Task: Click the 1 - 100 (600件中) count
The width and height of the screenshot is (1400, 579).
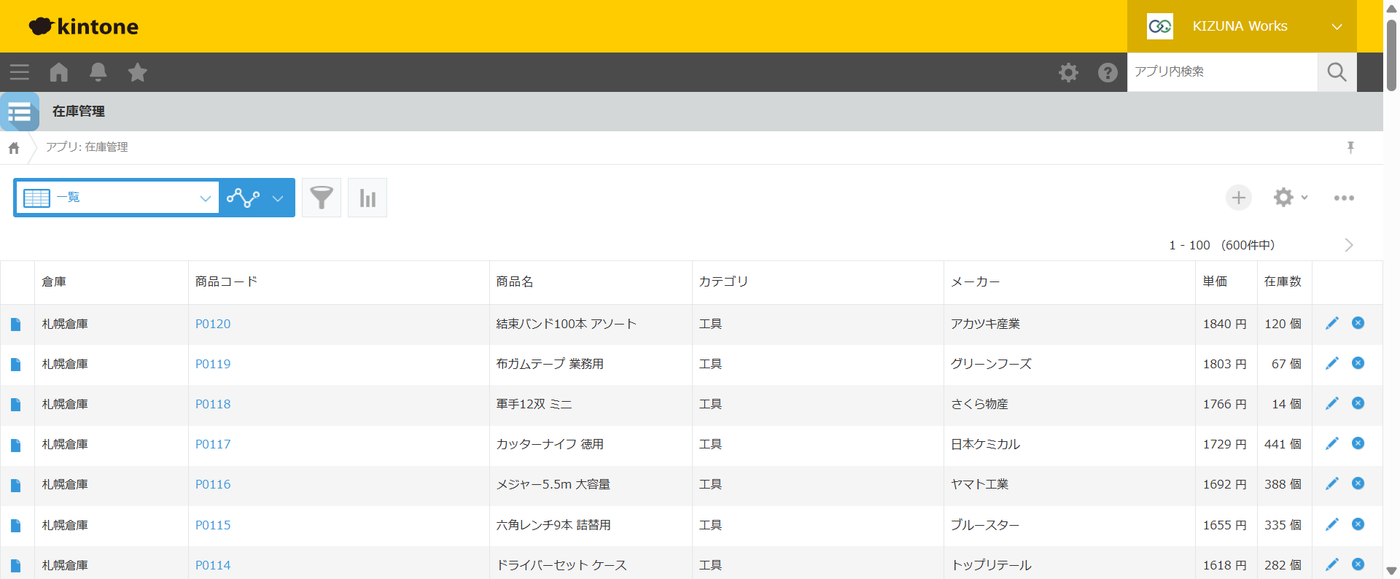Action: point(1222,245)
